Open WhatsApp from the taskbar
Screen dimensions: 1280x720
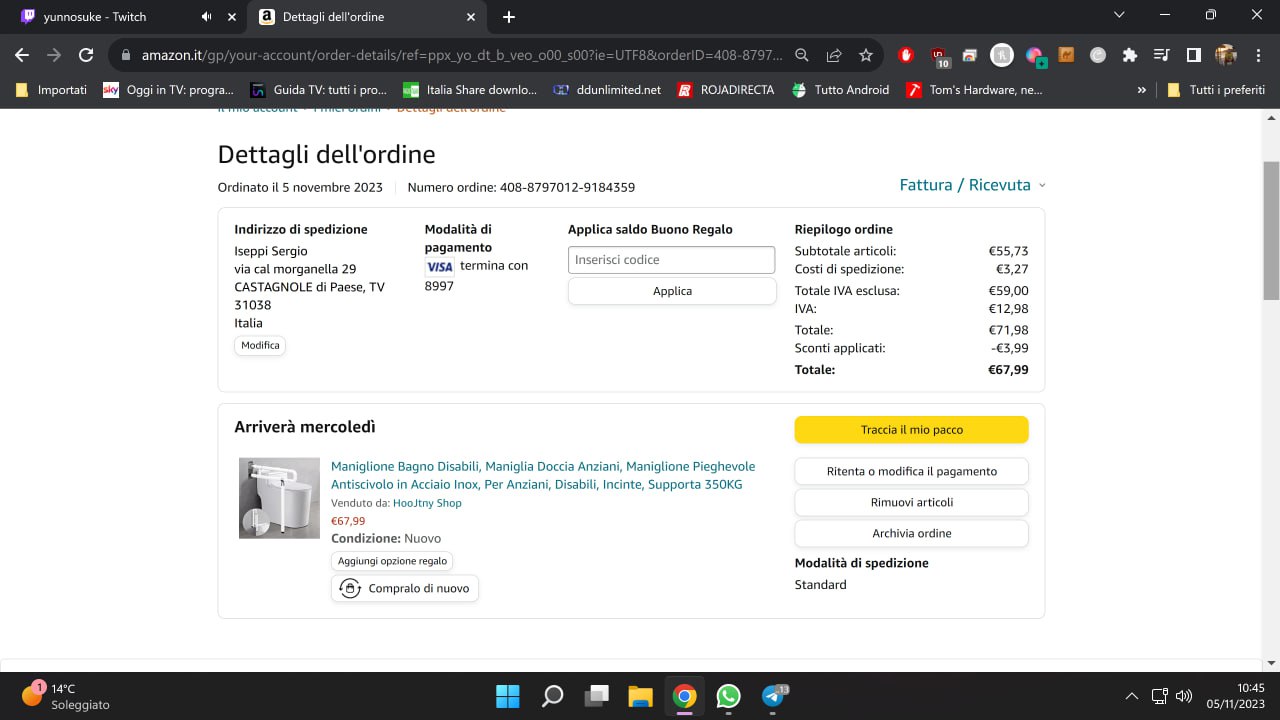(x=728, y=696)
